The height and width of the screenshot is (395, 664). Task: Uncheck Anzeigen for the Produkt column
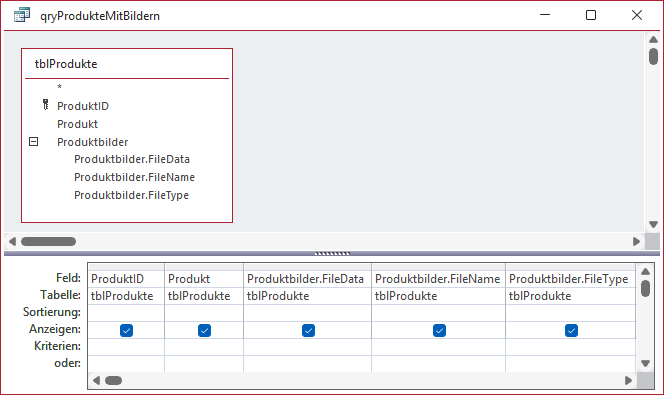(x=204, y=330)
